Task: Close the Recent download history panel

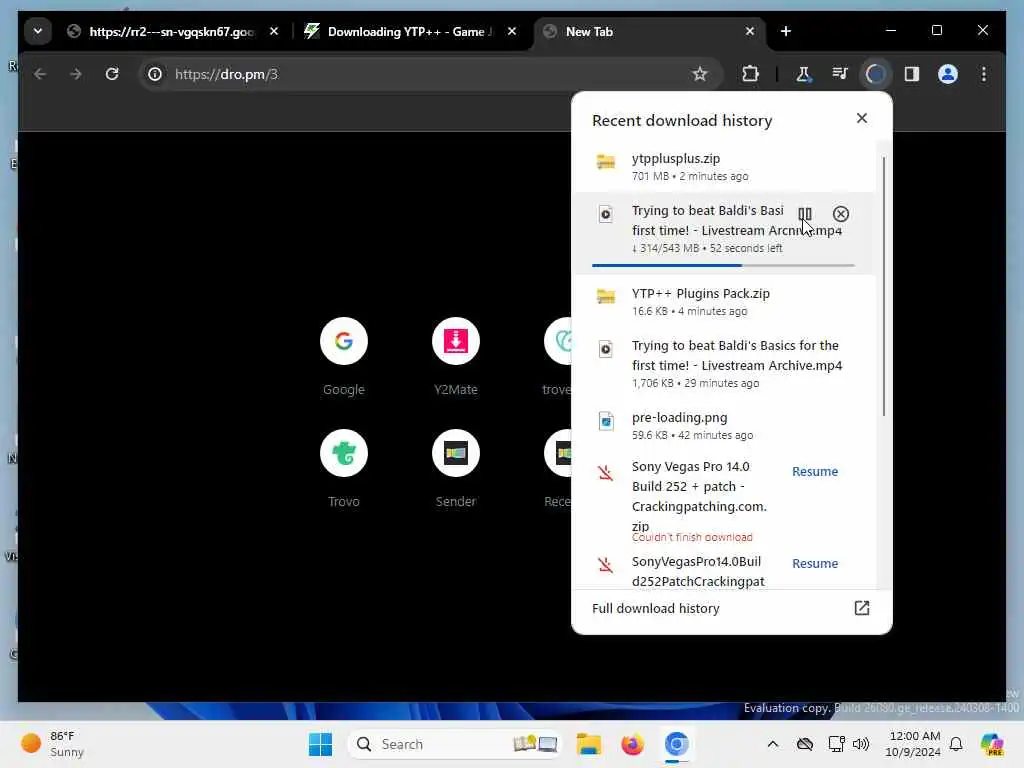Action: click(x=861, y=118)
